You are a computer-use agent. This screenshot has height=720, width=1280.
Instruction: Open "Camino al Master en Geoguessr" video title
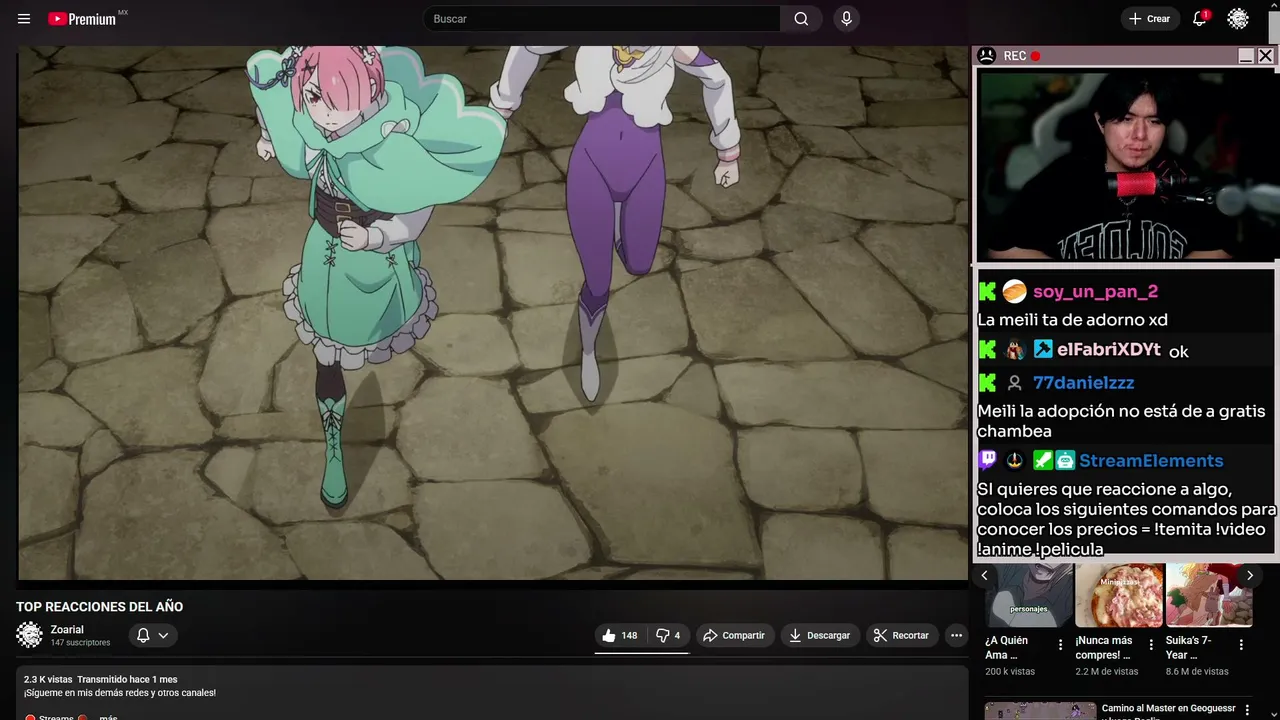tap(1168, 713)
